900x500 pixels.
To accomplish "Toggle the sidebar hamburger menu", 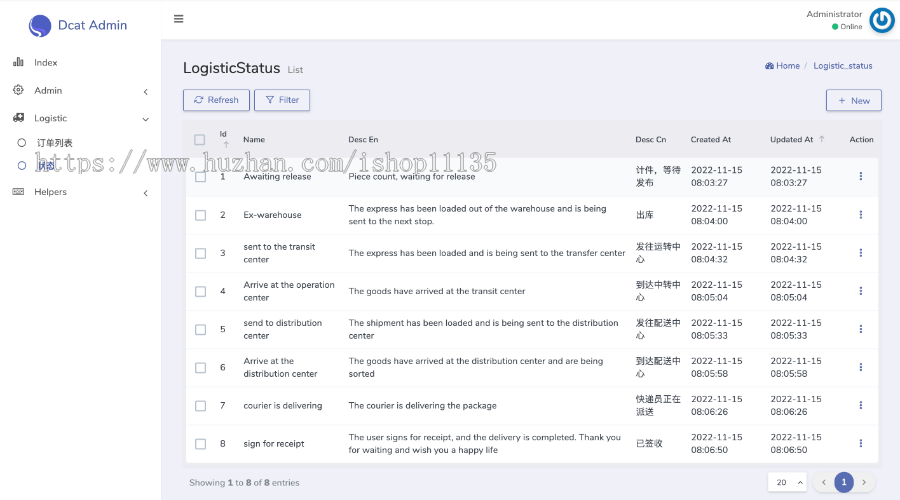I will [179, 19].
